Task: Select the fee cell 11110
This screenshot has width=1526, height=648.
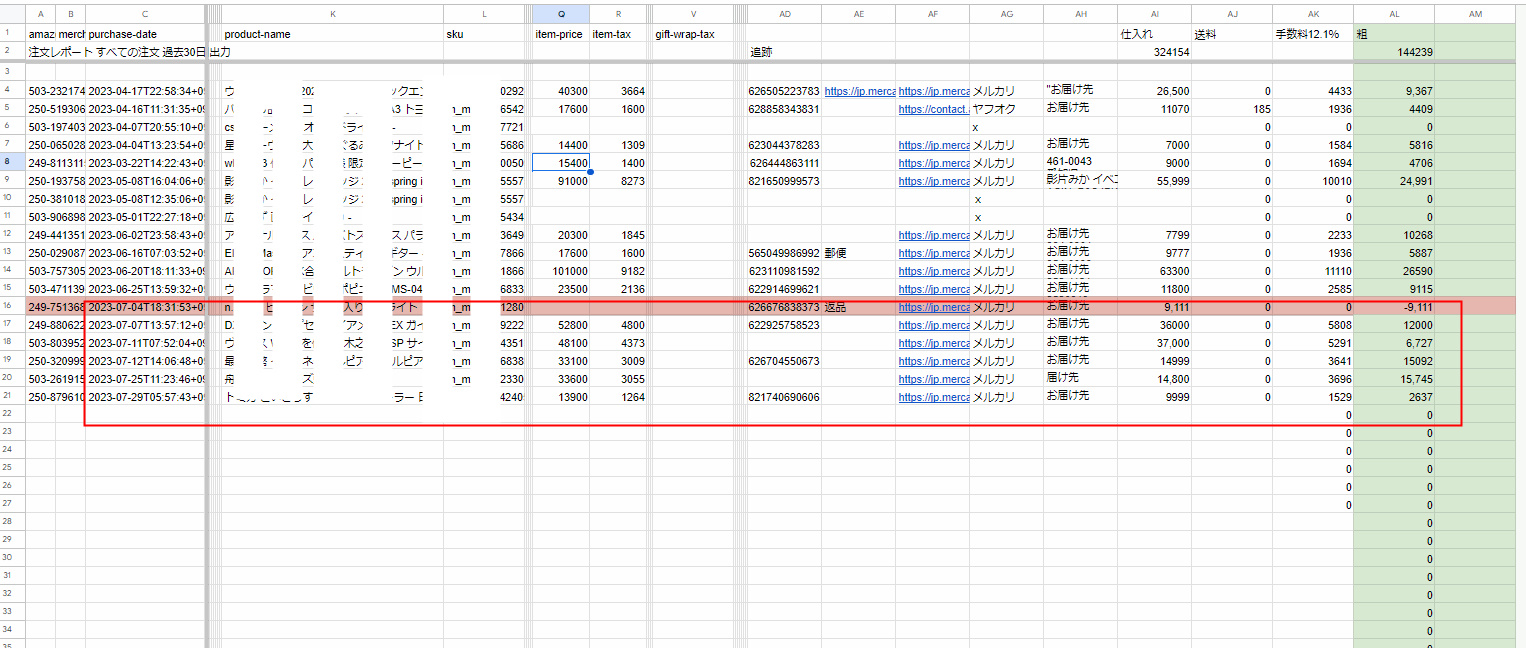Action: click(x=1312, y=271)
